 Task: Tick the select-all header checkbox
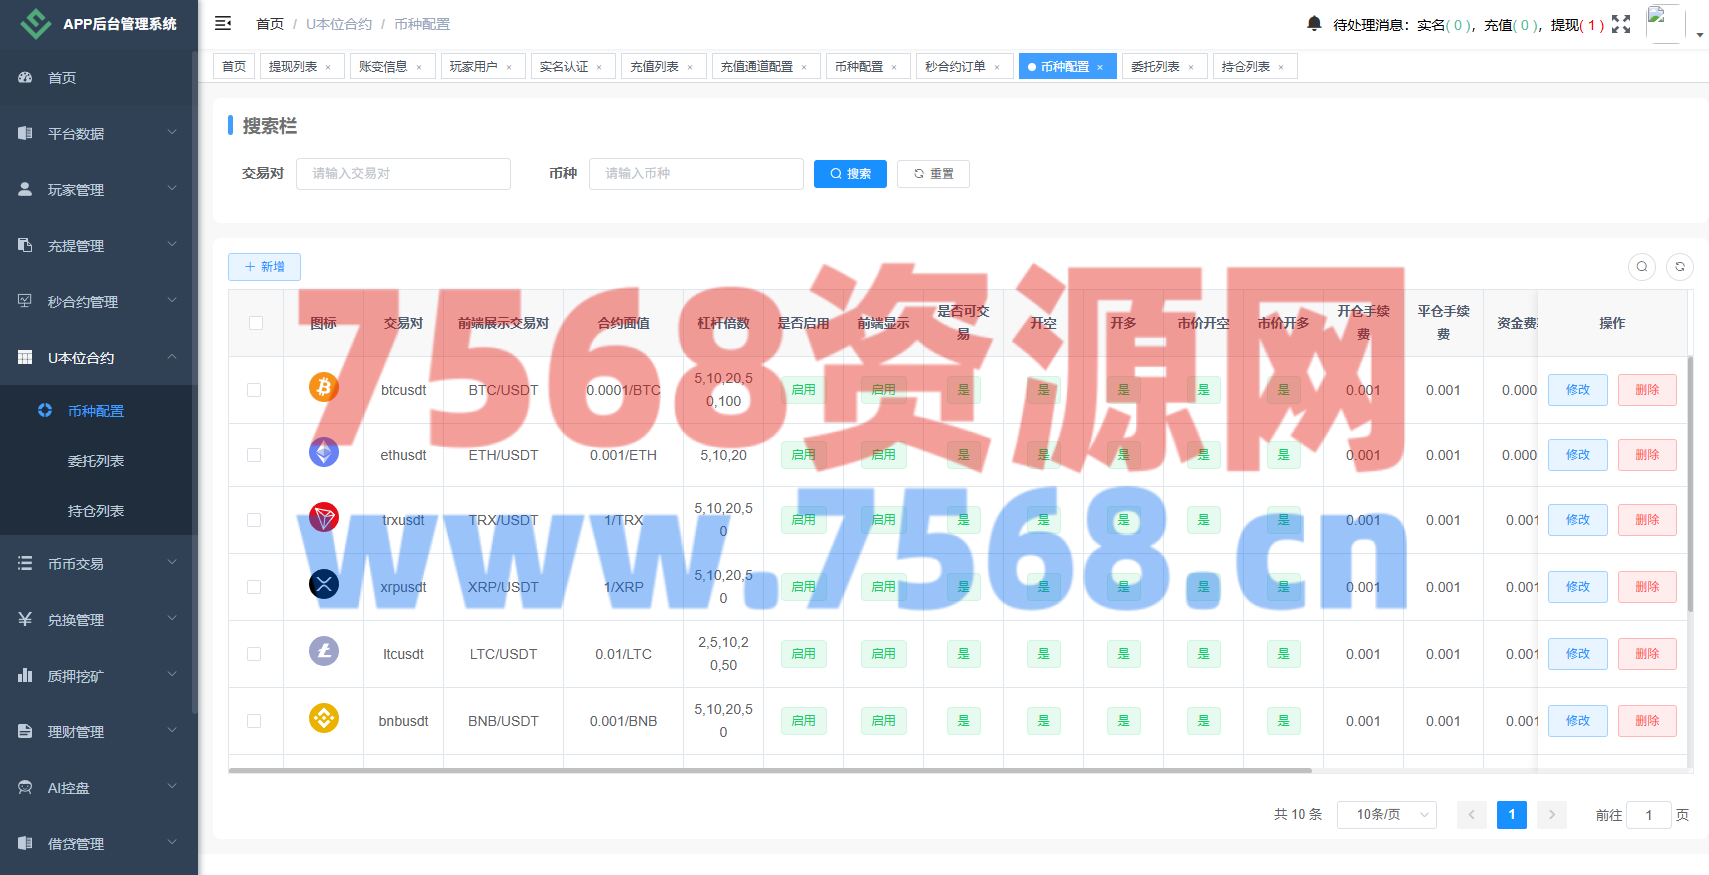tap(256, 323)
